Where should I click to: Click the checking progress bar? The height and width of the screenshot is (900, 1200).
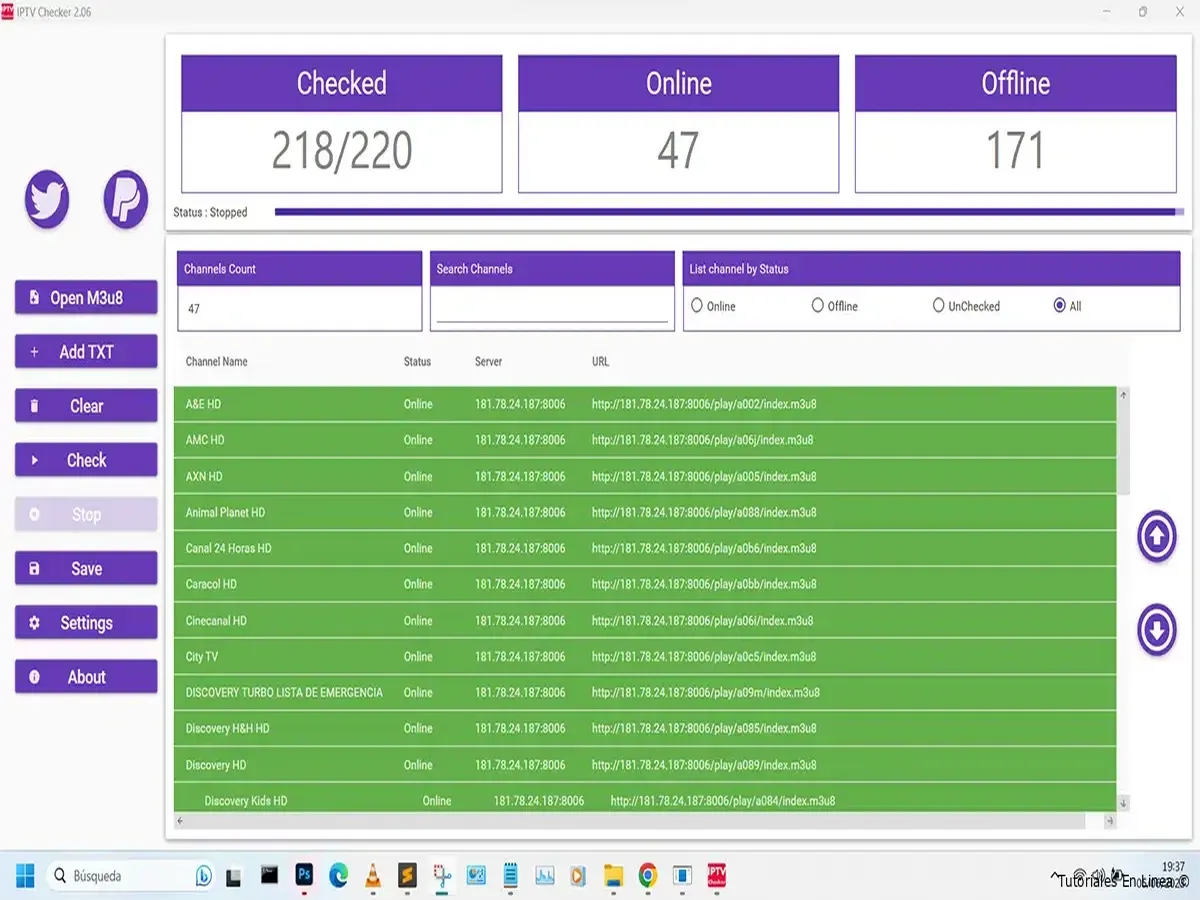pos(729,212)
